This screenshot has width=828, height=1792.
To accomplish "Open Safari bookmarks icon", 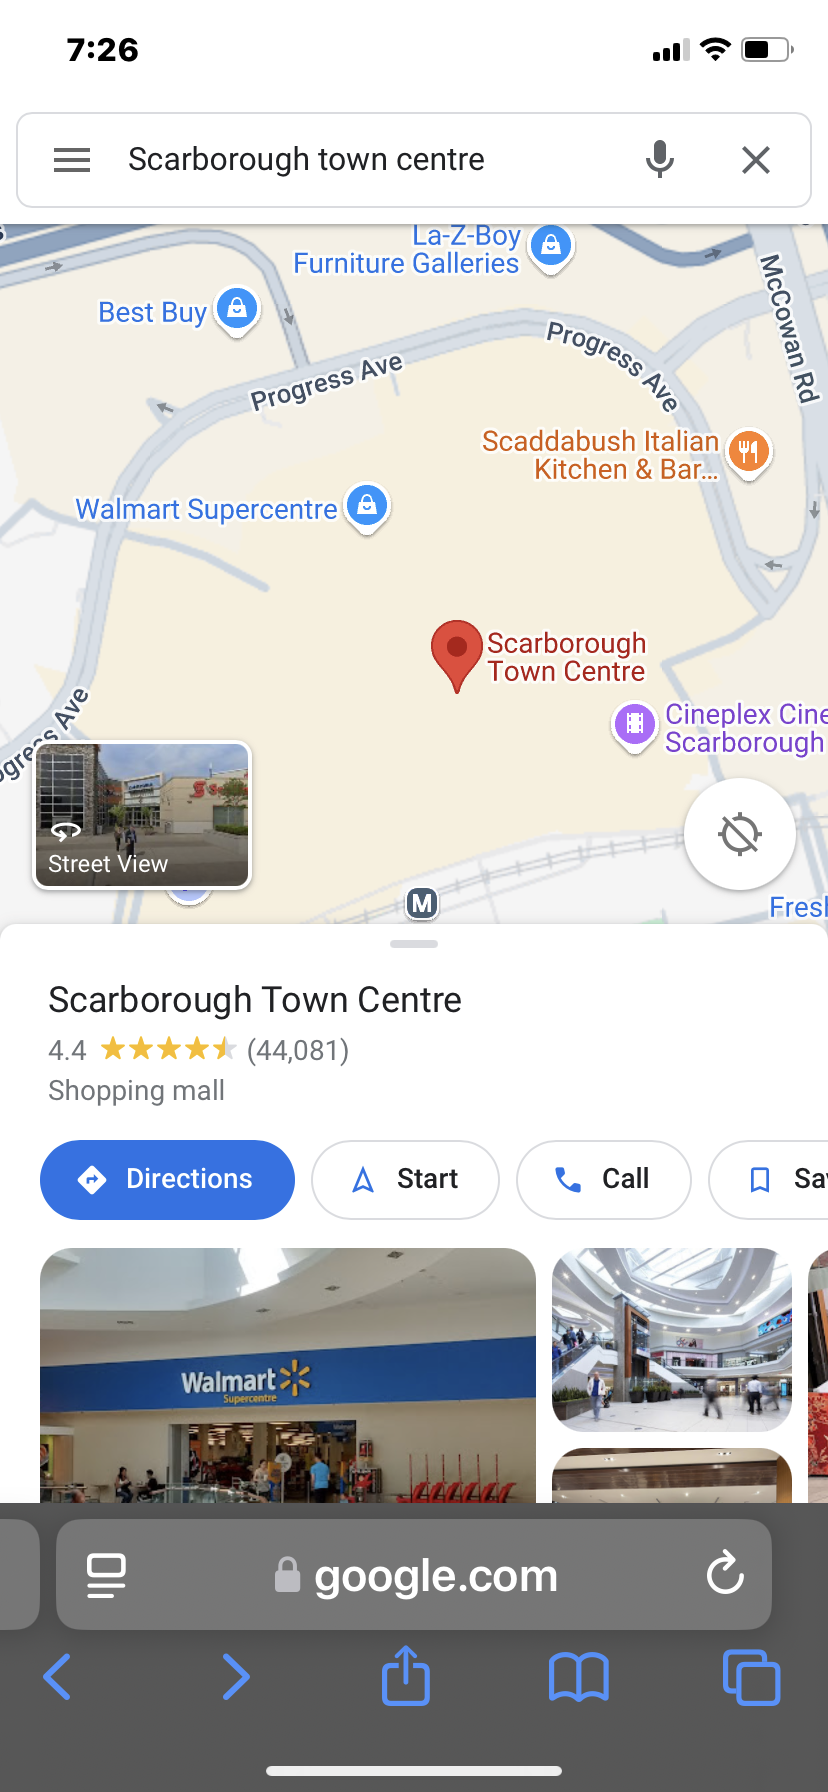I will [x=579, y=1677].
